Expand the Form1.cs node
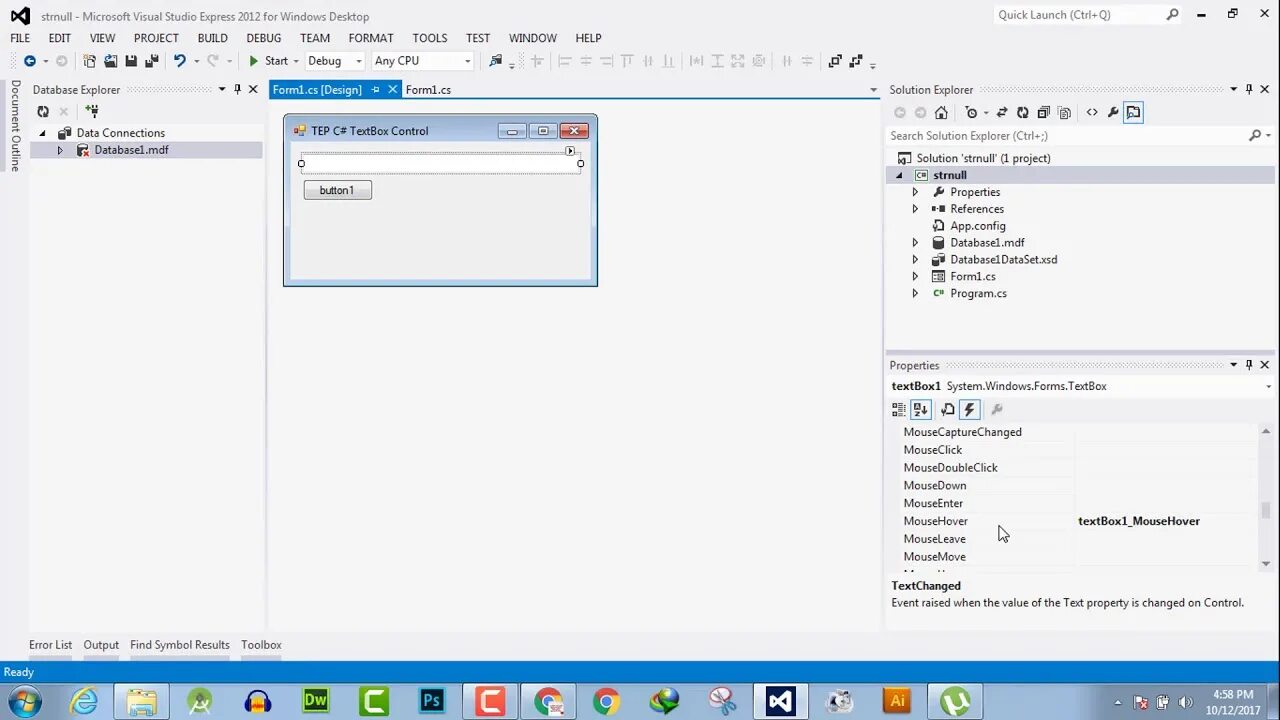The image size is (1280, 720). pyautogui.click(x=914, y=277)
